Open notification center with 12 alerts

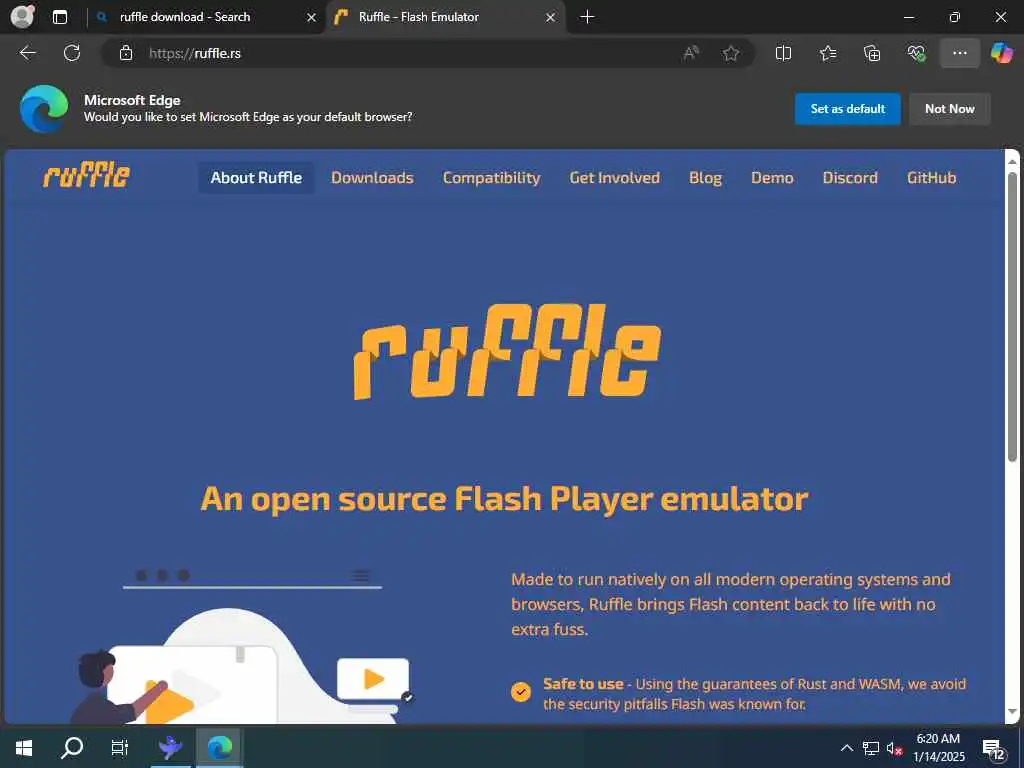click(993, 749)
